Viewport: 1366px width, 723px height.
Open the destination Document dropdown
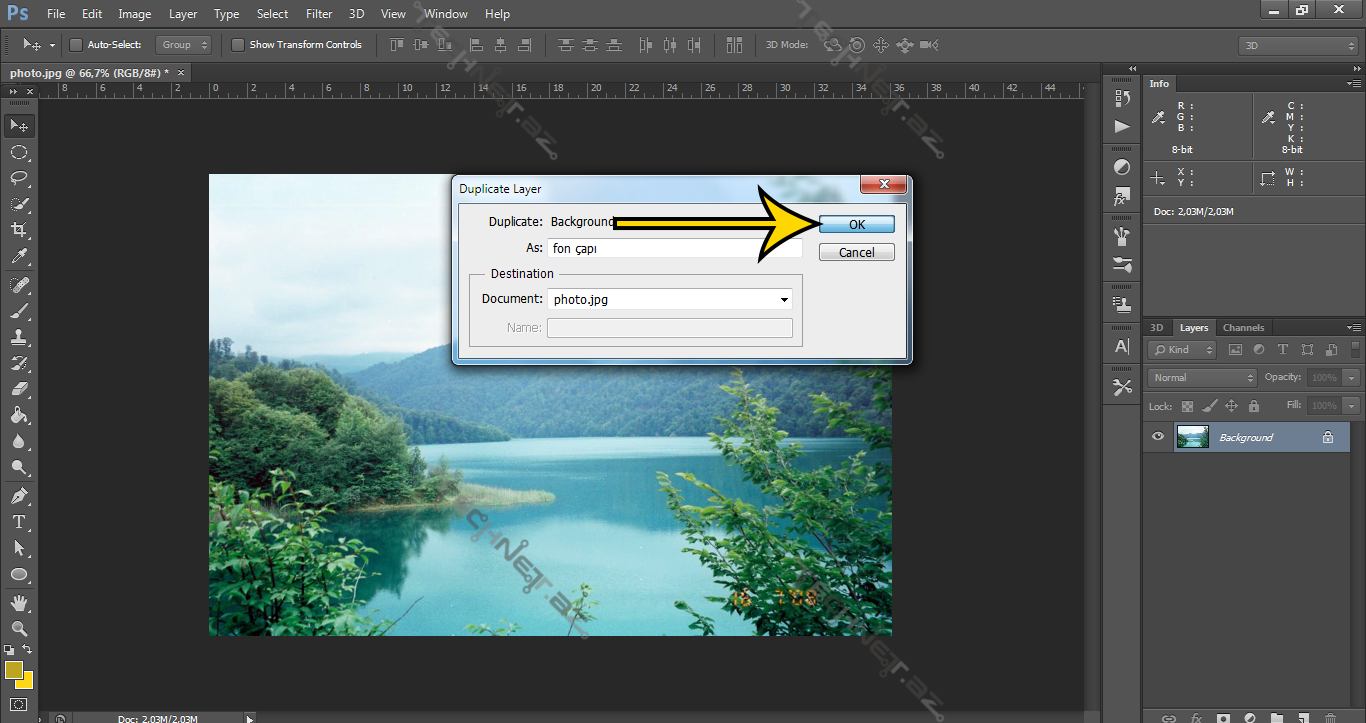click(x=670, y=299)
